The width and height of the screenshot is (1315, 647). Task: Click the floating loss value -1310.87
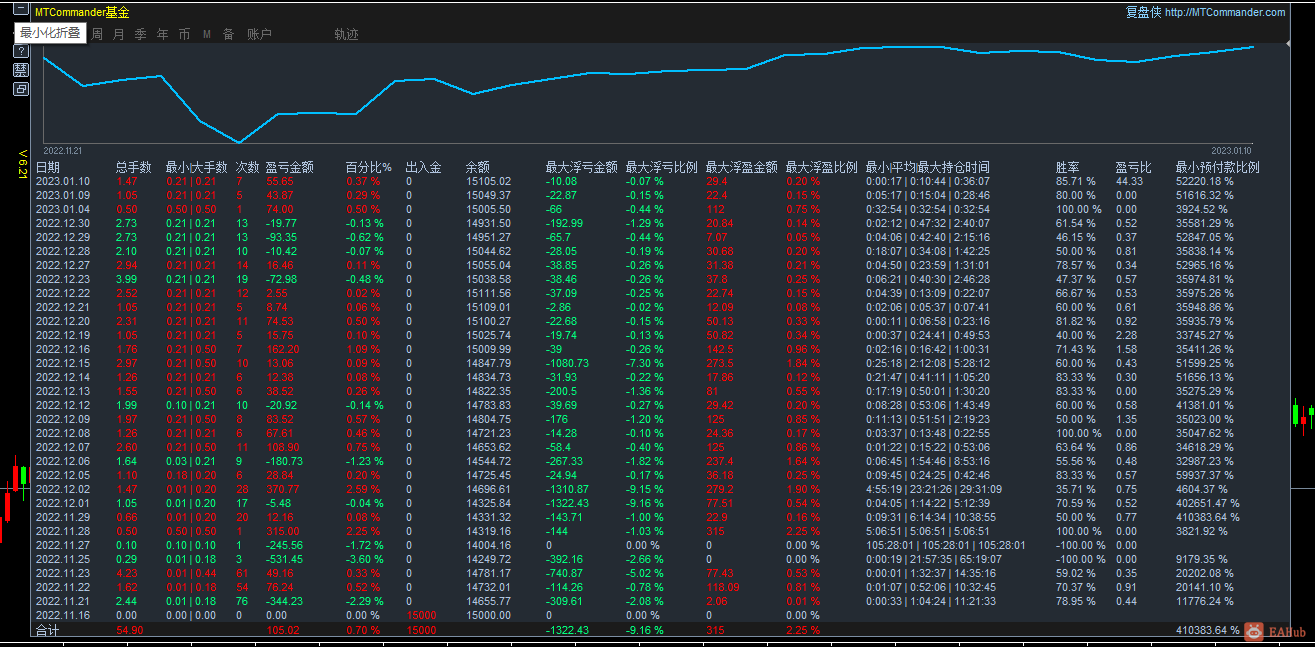tap(567, 489)
